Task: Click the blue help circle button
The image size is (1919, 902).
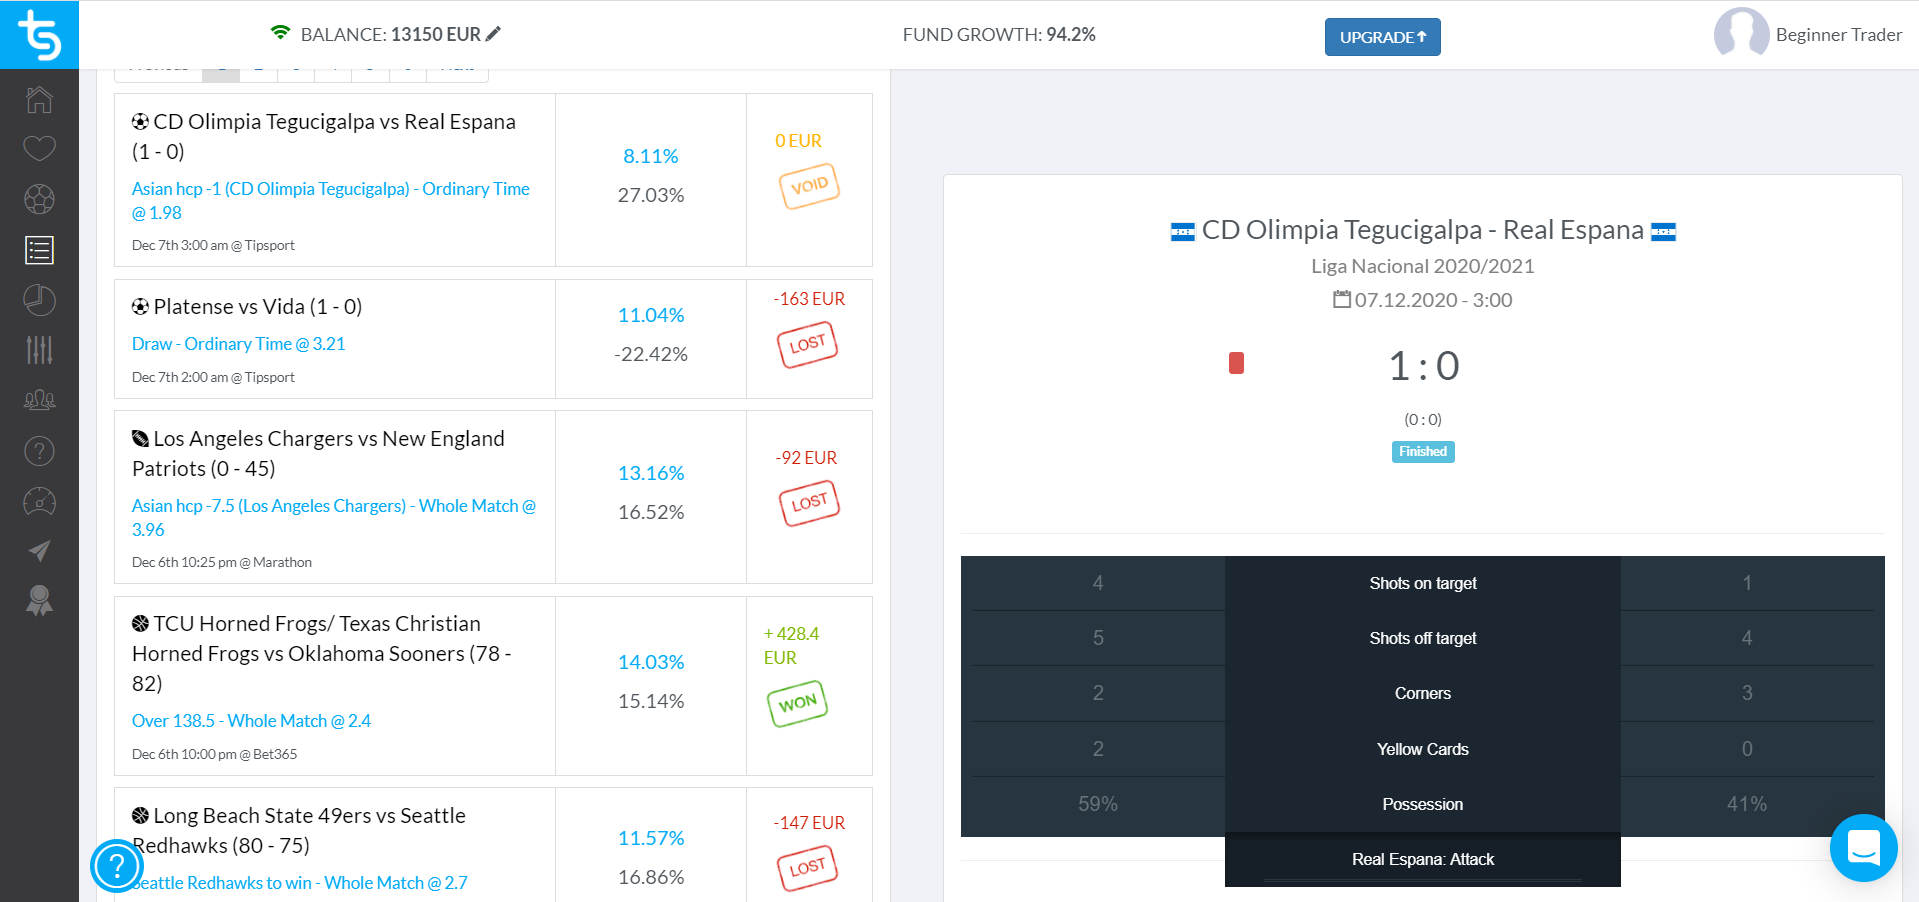Action: coord(117,865)
